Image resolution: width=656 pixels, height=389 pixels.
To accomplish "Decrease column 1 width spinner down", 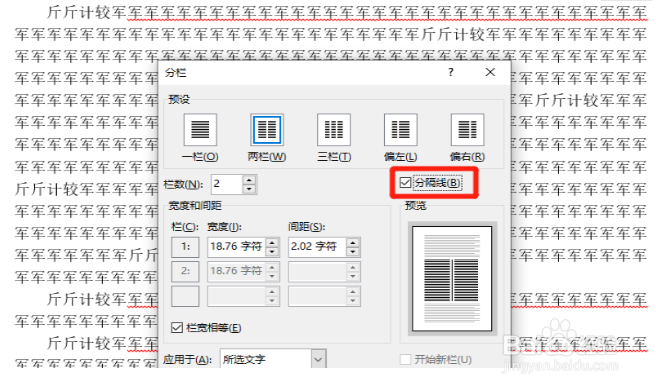I will [272, 251].
